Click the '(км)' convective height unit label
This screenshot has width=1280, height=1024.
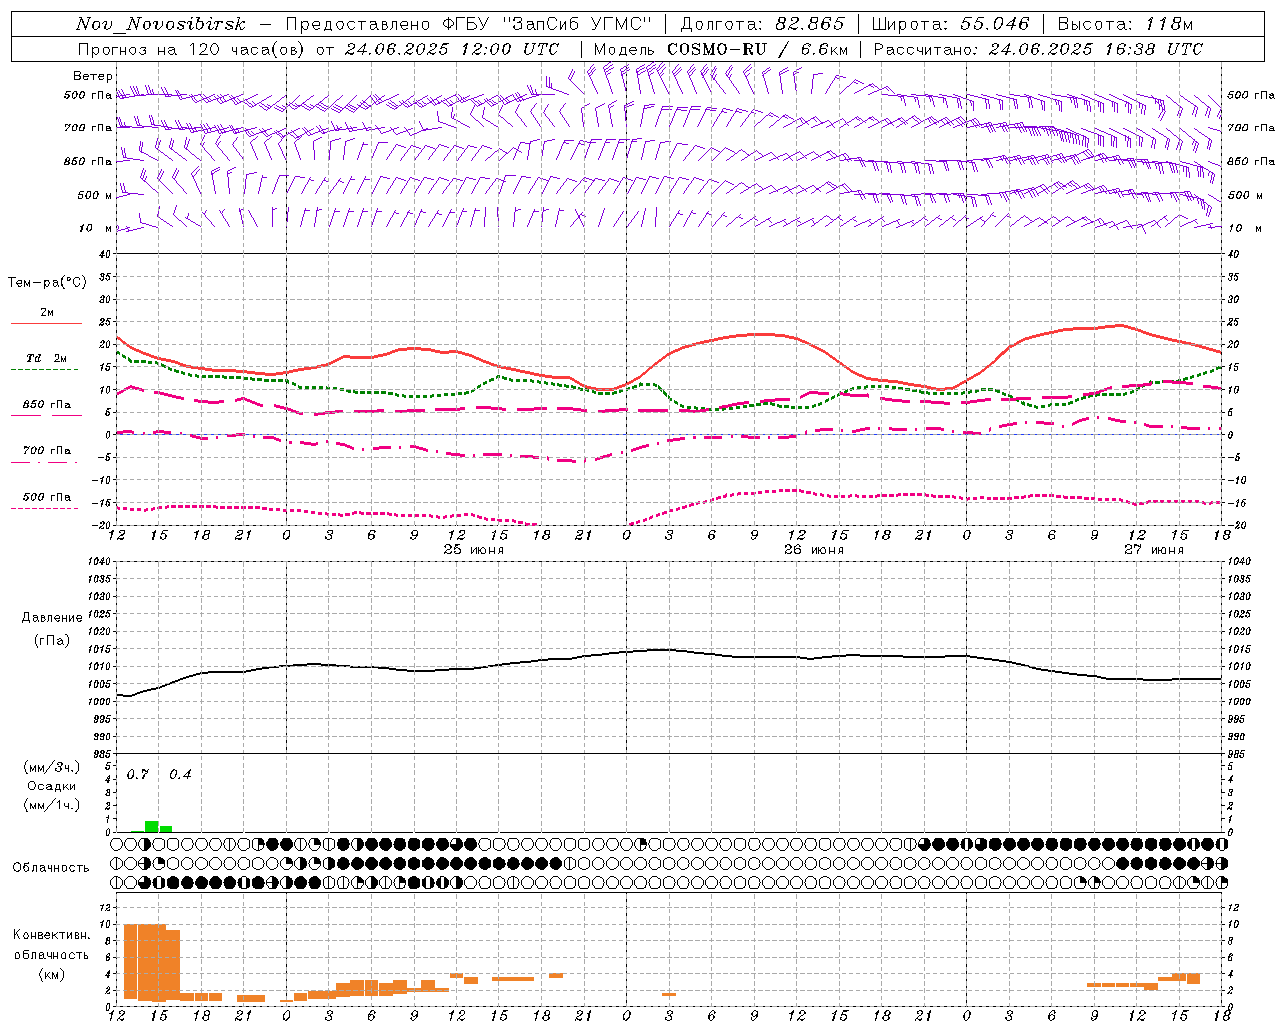tap(52, 974)
